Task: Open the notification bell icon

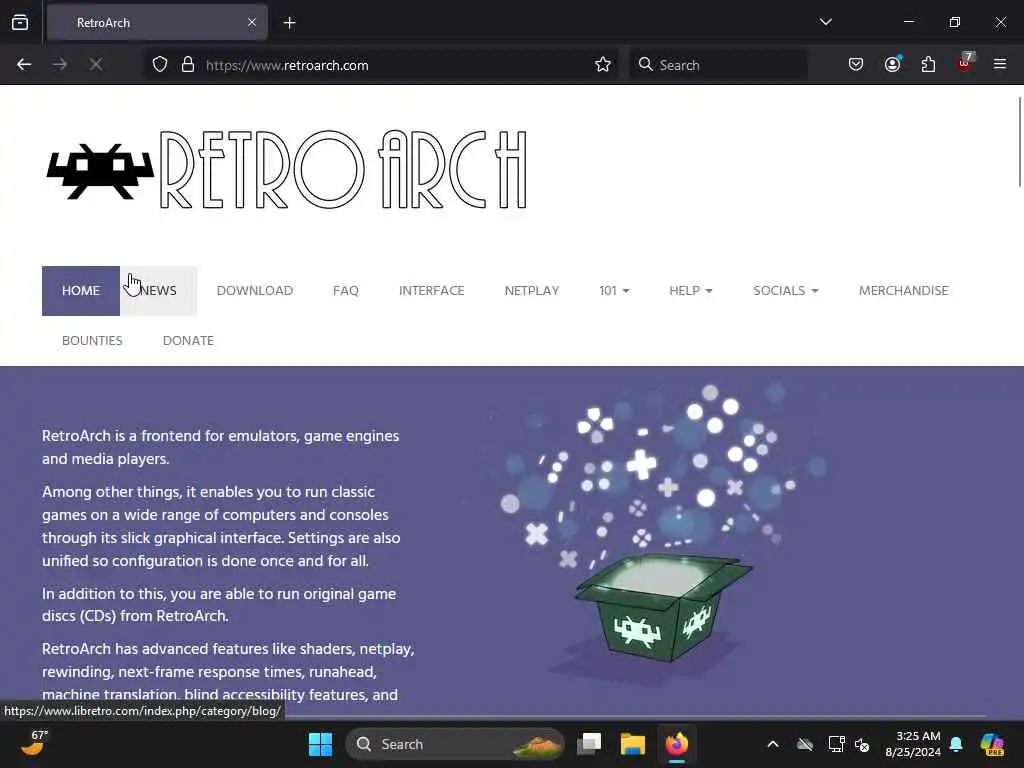Action: click(x=956, y=744)
